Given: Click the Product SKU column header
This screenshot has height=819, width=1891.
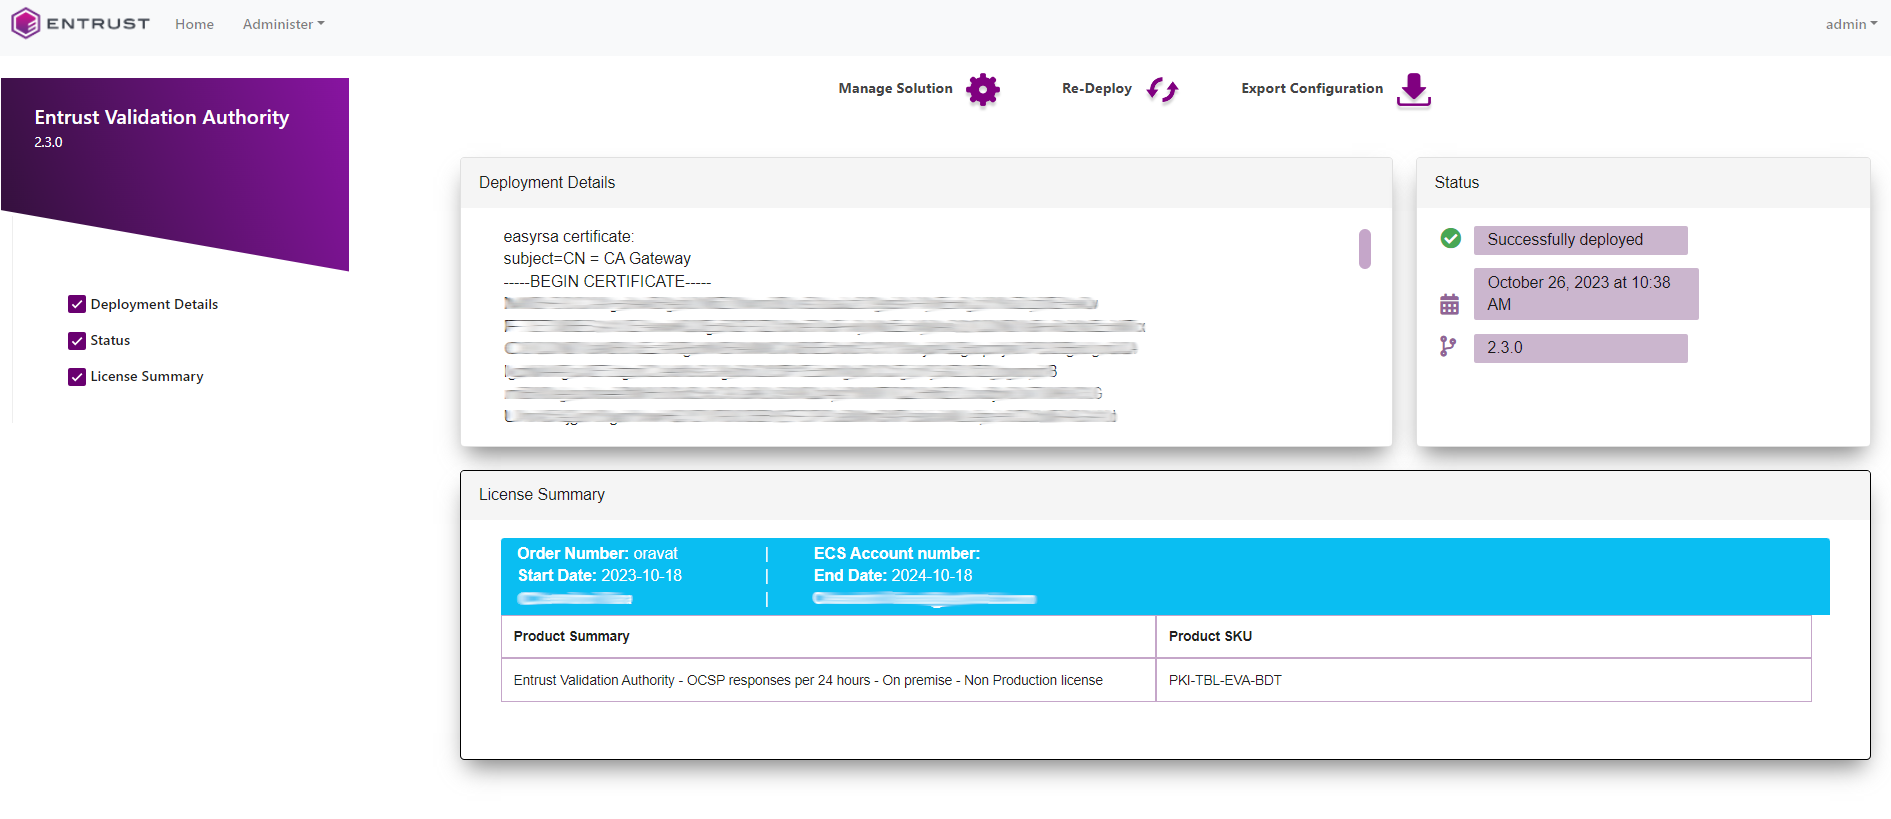Looking at the screenshot, I should [x=1484, y=636].
